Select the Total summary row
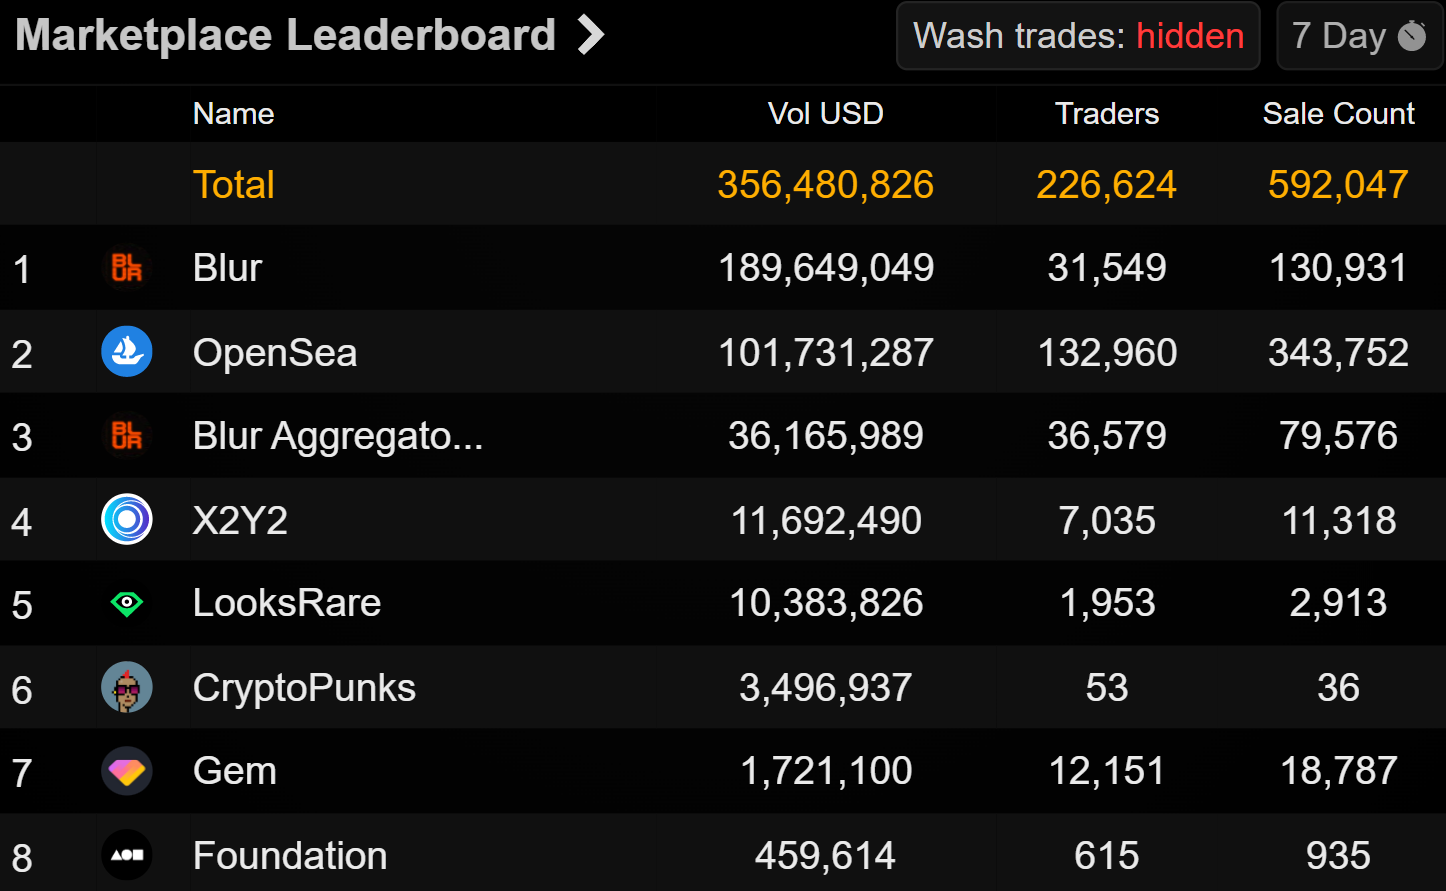 click(233, 184)
